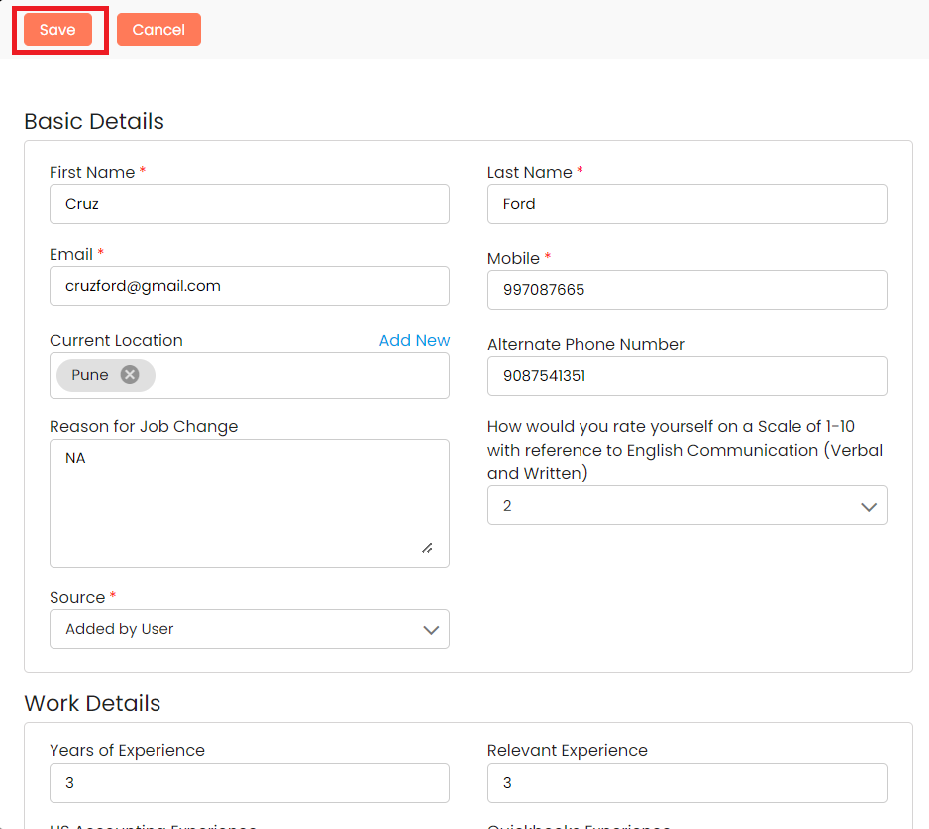The height and width of the screenshot is (829, 929).
Task: Click the Current Location label
Action: pyautogui.click(x=116, y=340)
